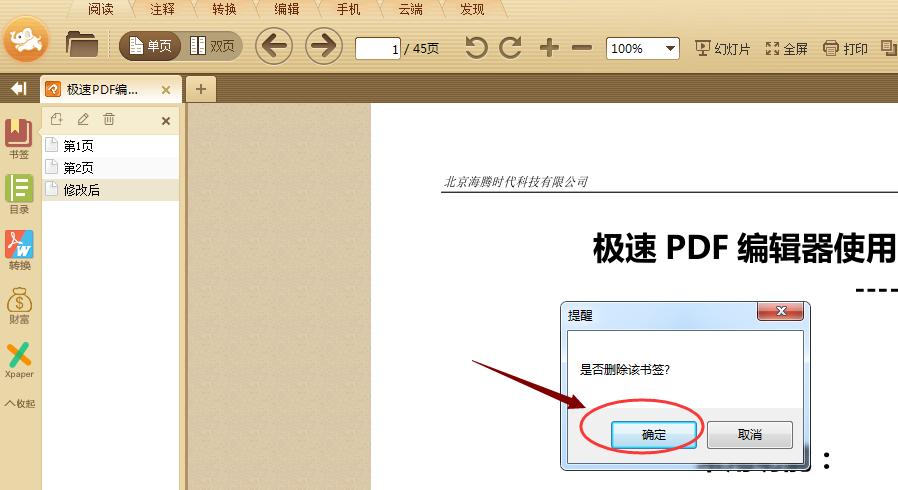
Task: Click the company header text 北京海腾时代科技有限公司
Action: tap(516, 182)
